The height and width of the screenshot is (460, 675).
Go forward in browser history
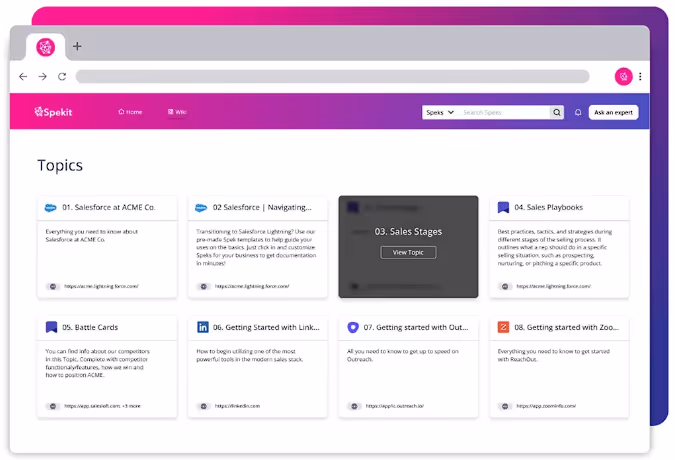click(43, 77)
